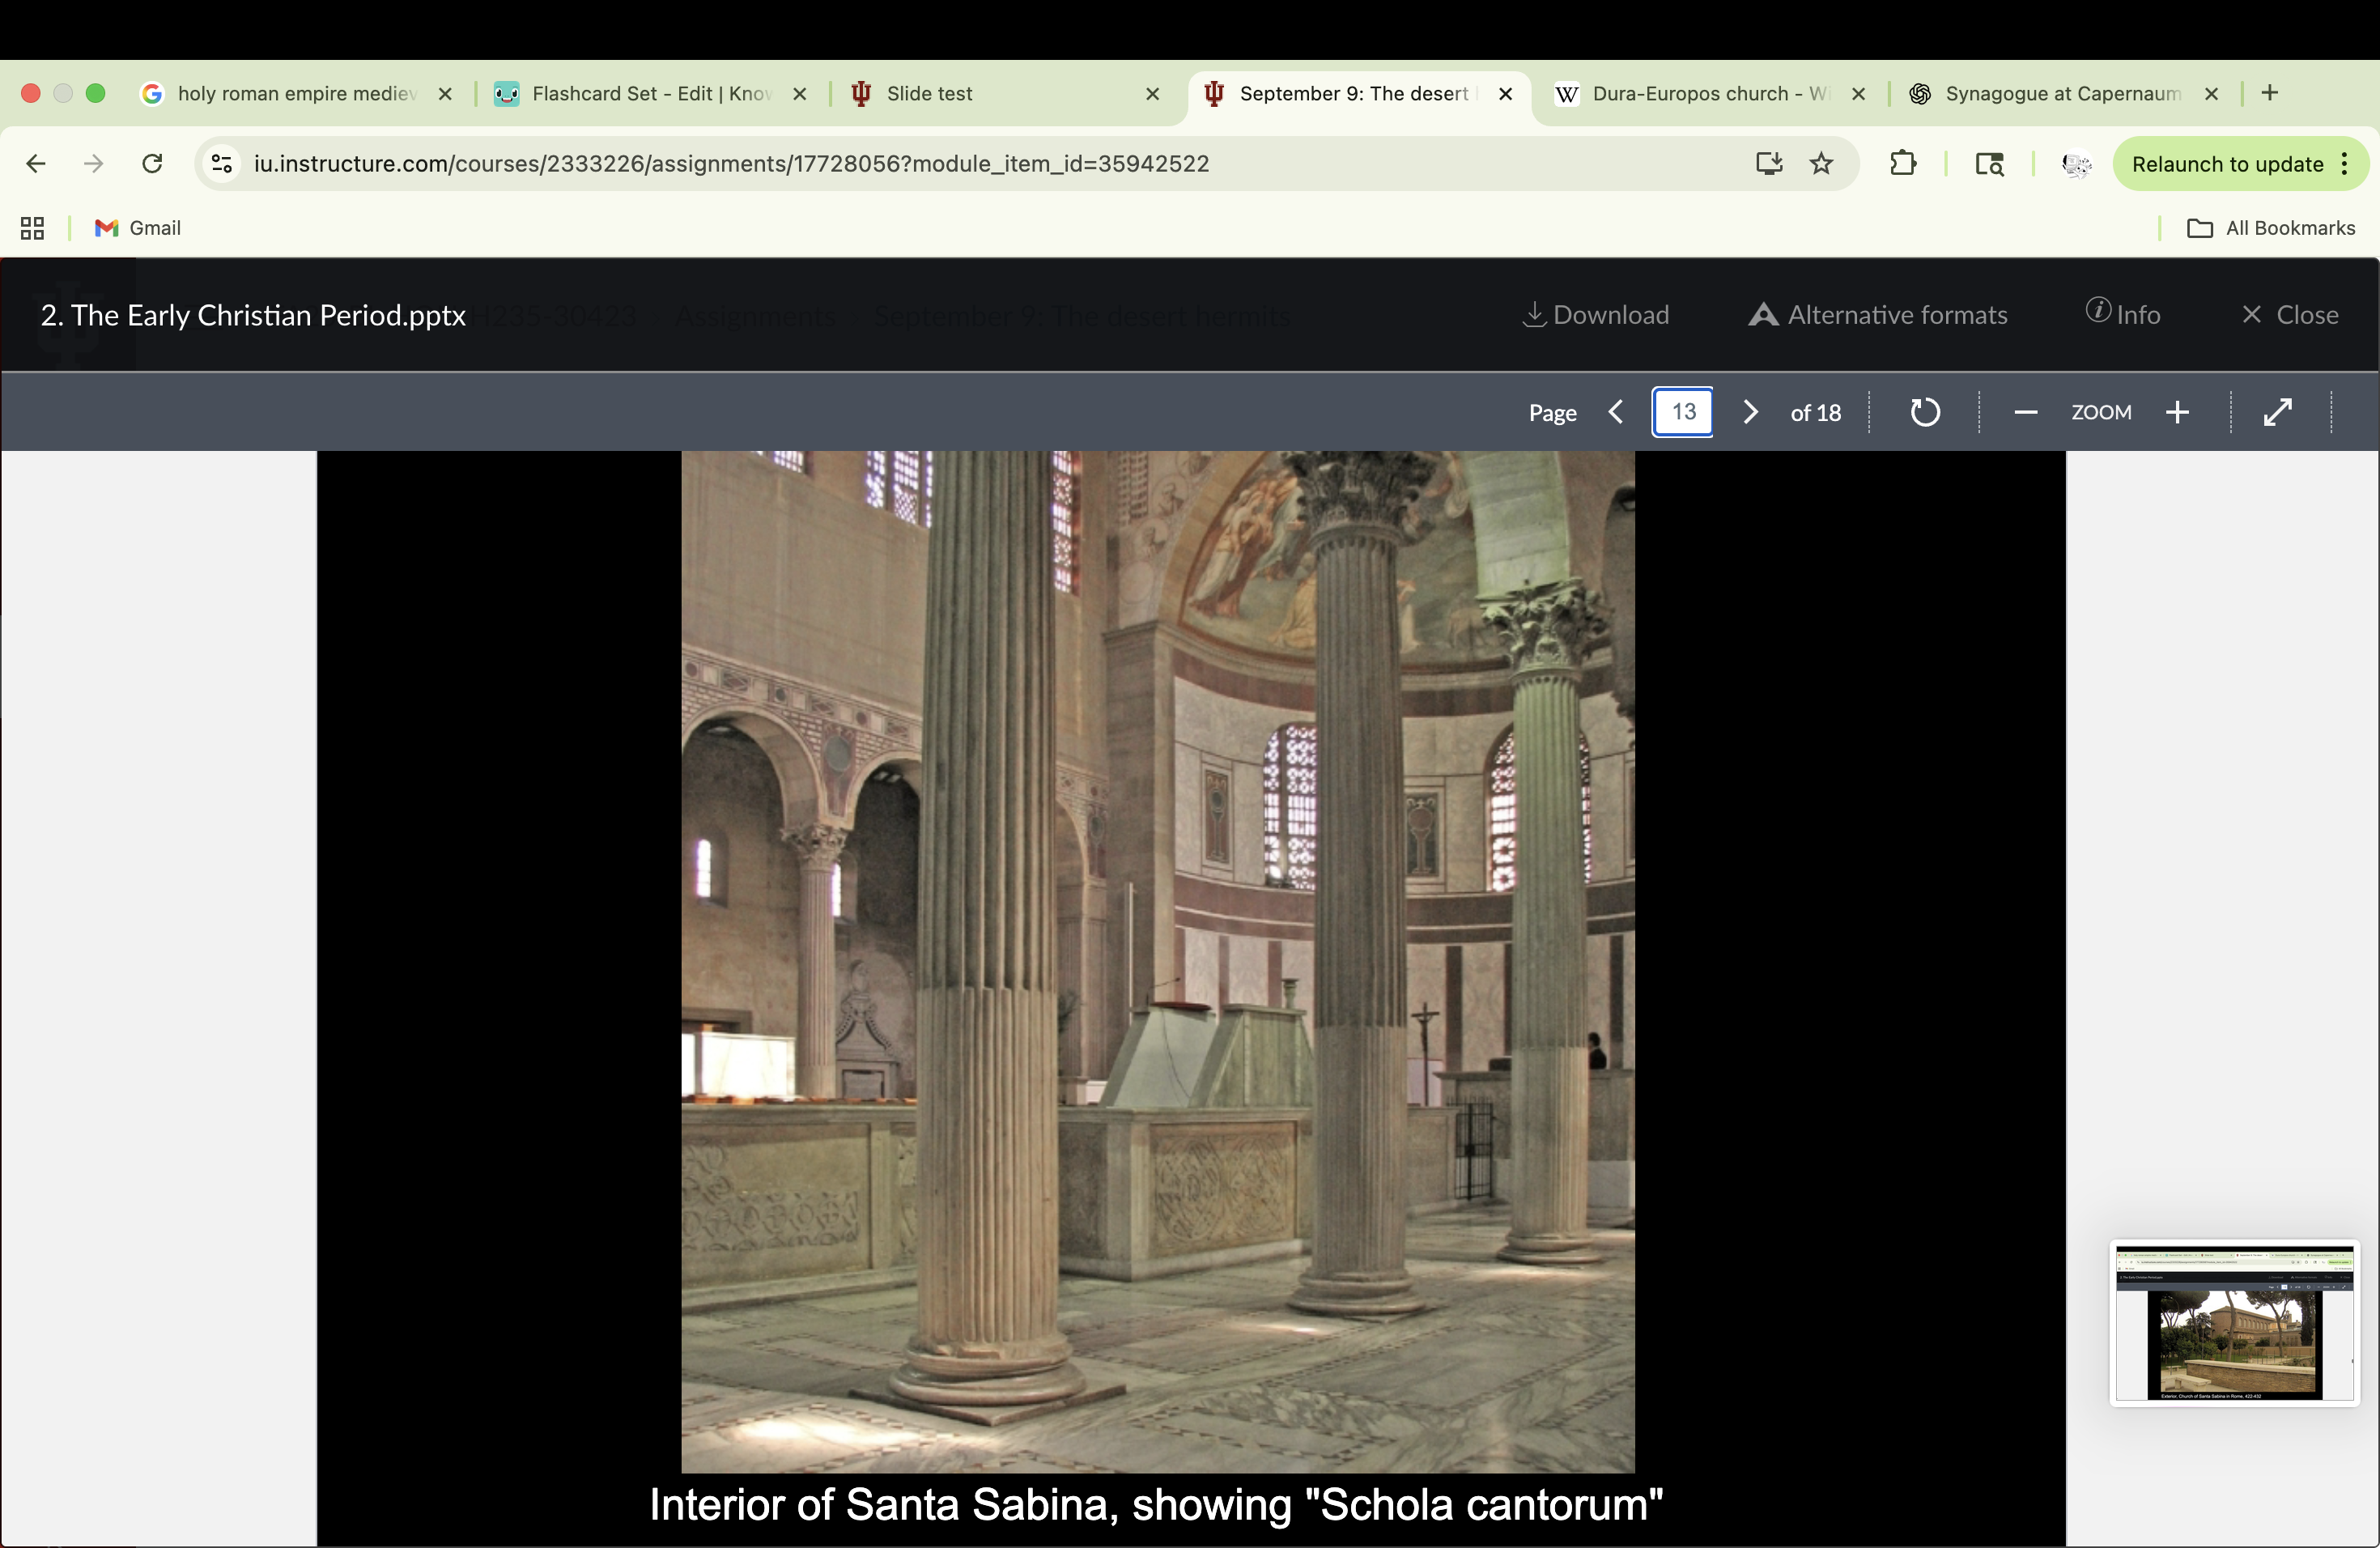Install the site using the install icon
The image size is (2380, 1548).
click(1769, 163)
